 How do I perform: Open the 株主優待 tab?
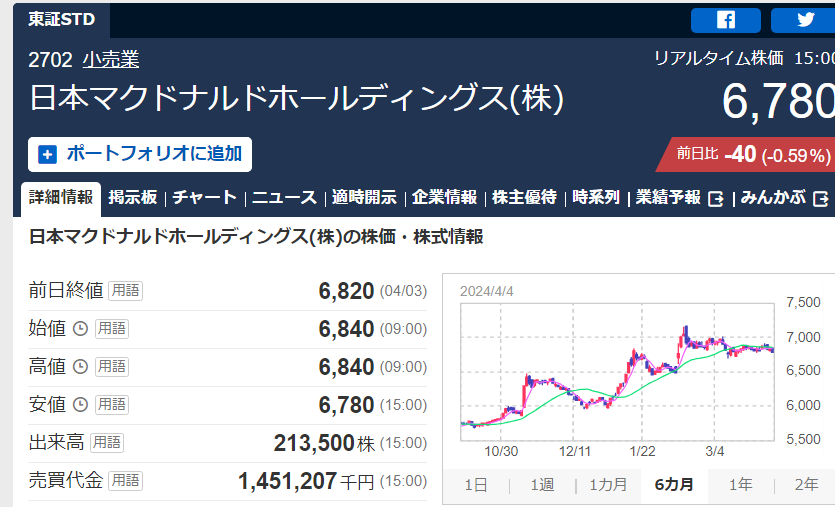525,198
